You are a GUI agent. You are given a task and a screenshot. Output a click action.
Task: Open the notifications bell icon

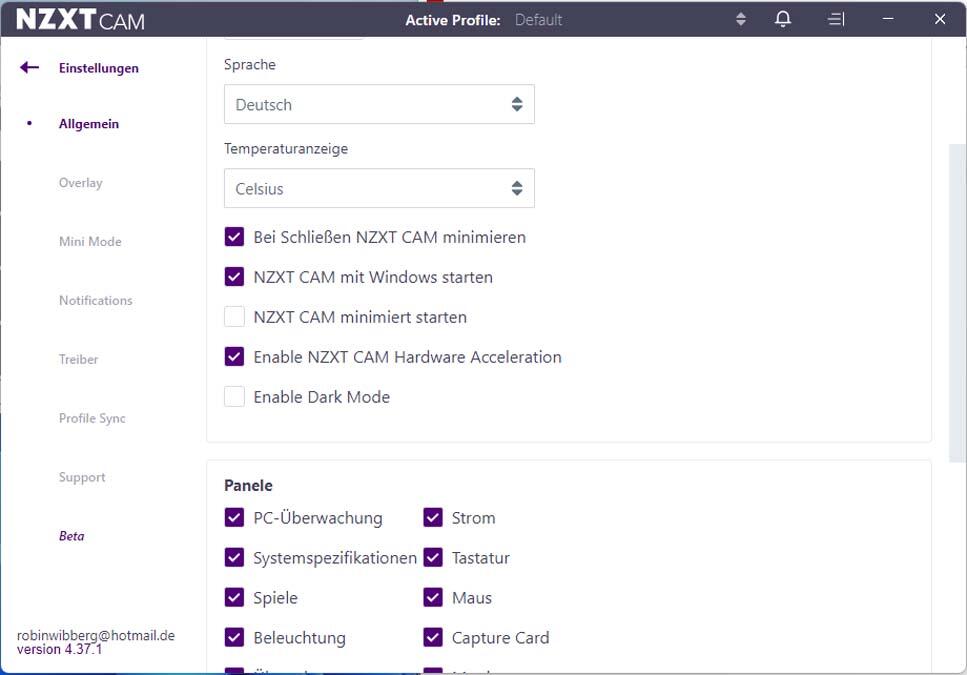click(783, 19)
